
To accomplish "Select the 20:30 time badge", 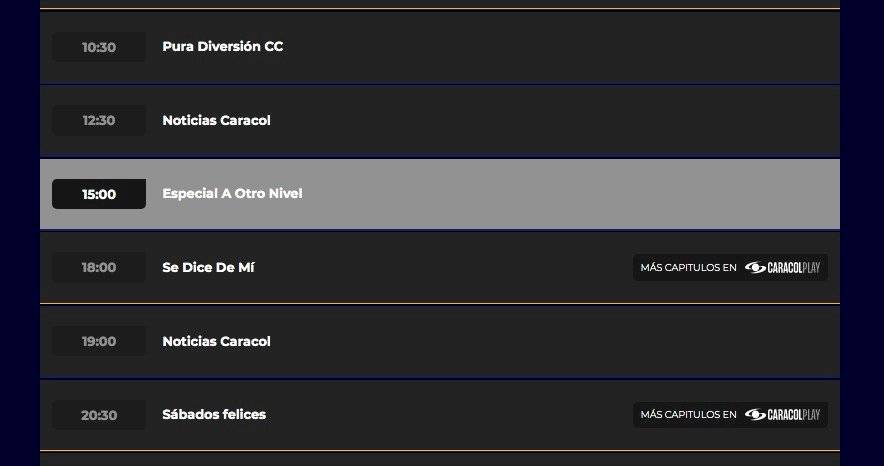I will click(99, 415).
